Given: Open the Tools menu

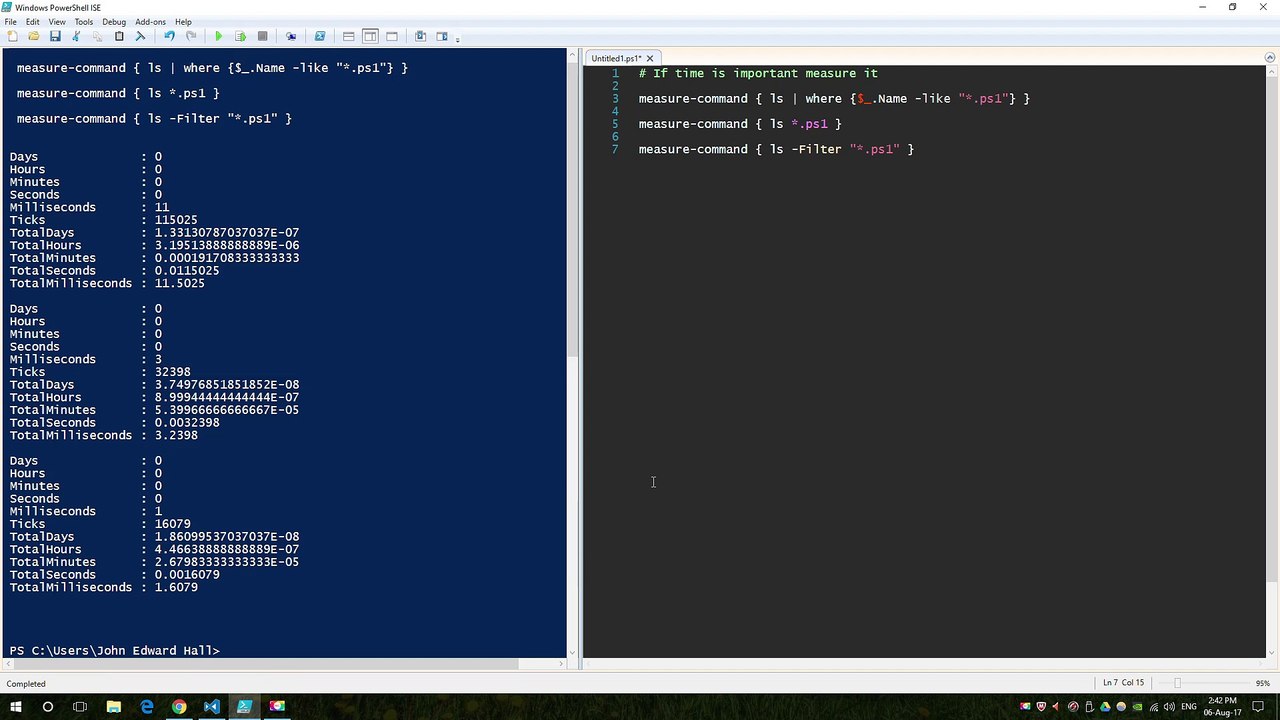Looking at the screenshot, I should tap(84, 21).
